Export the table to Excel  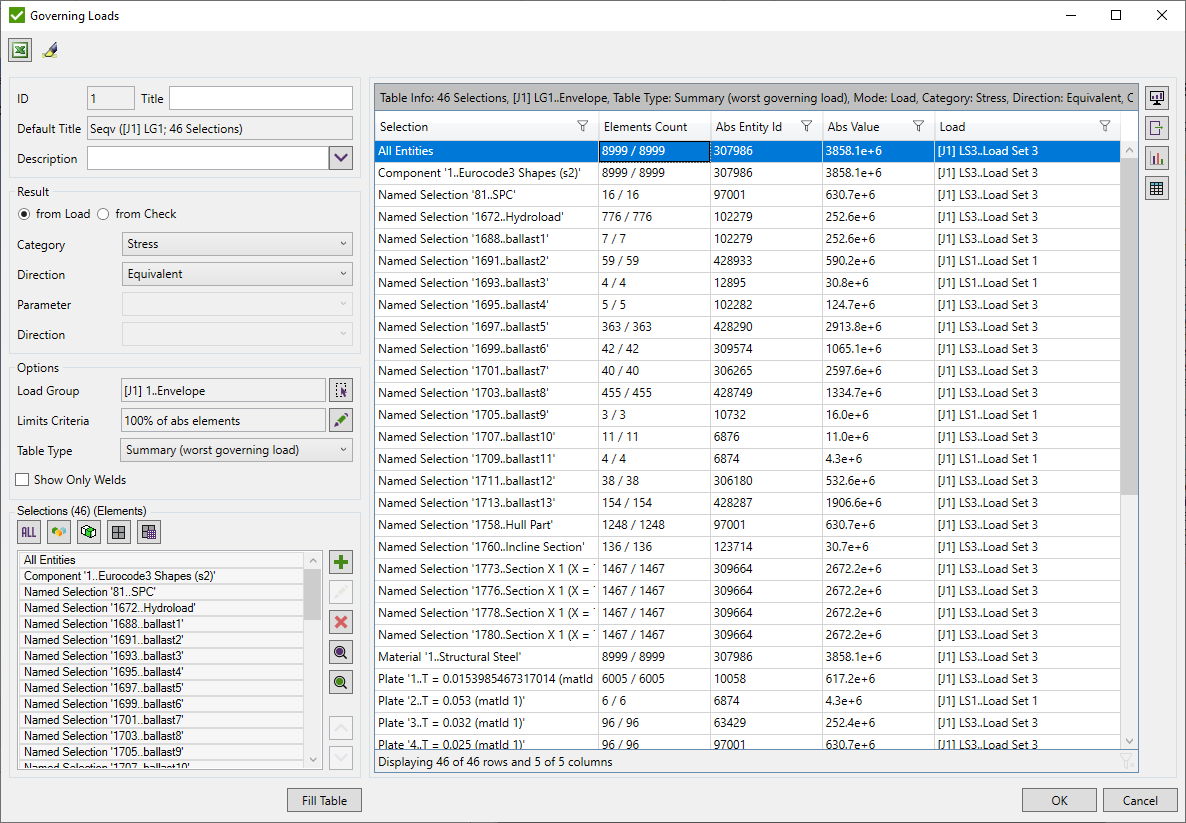[20, 49]
